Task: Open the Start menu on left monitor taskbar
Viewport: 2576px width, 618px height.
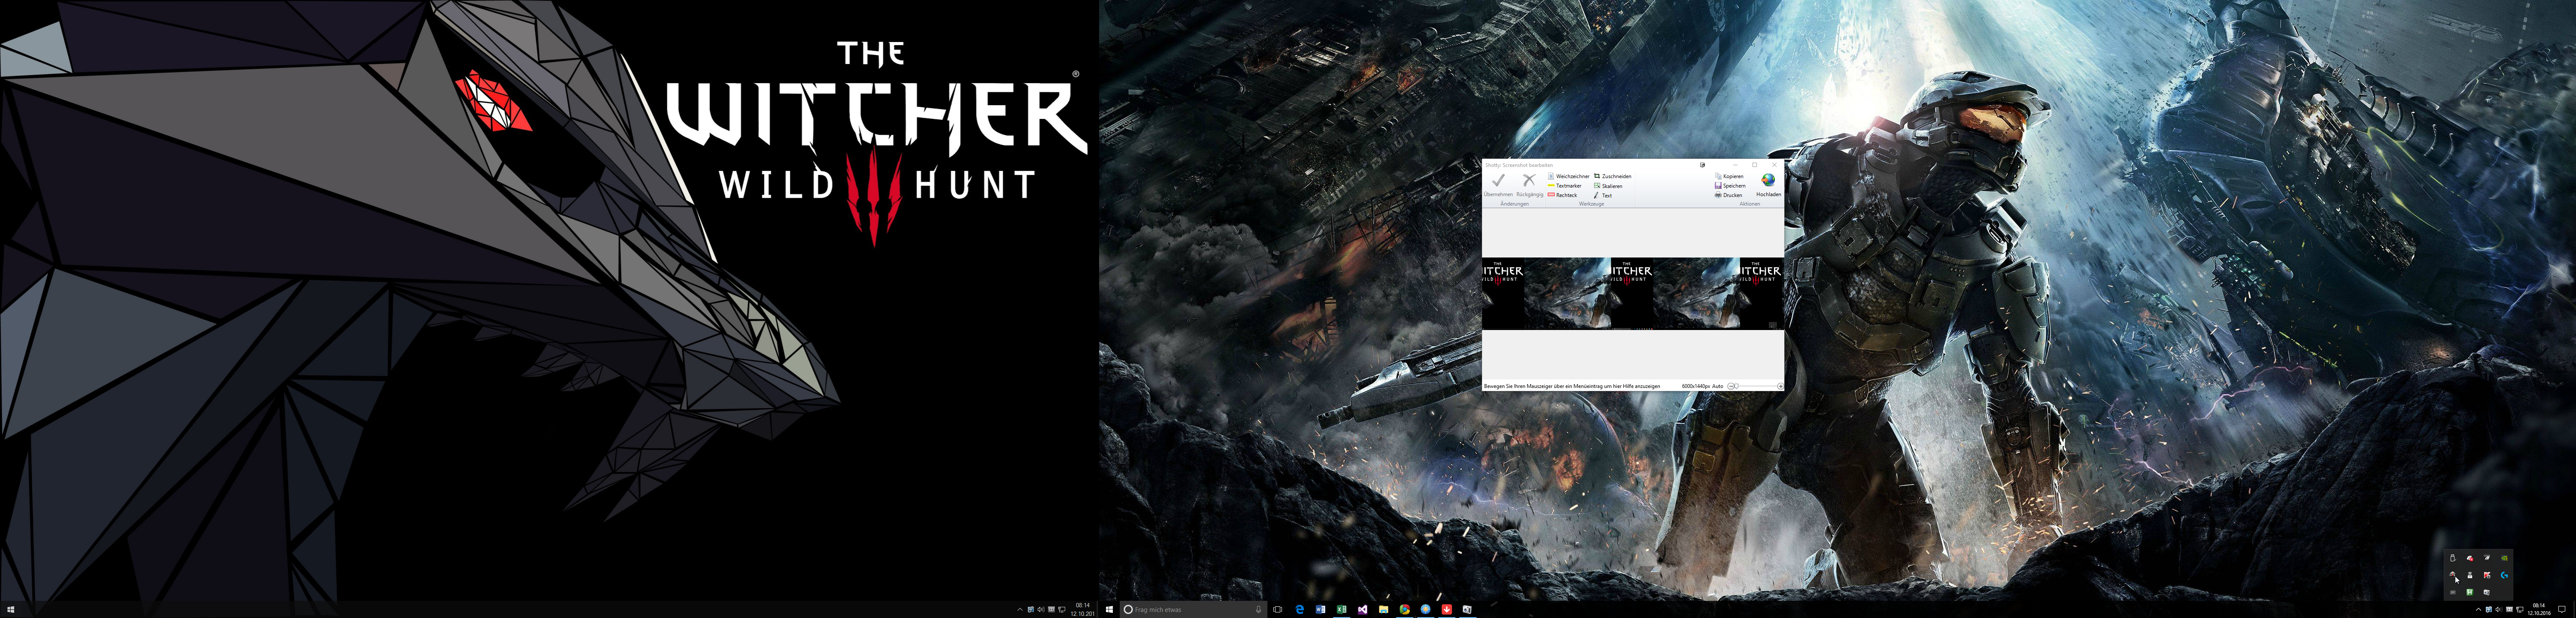Action: coord(11,609)
